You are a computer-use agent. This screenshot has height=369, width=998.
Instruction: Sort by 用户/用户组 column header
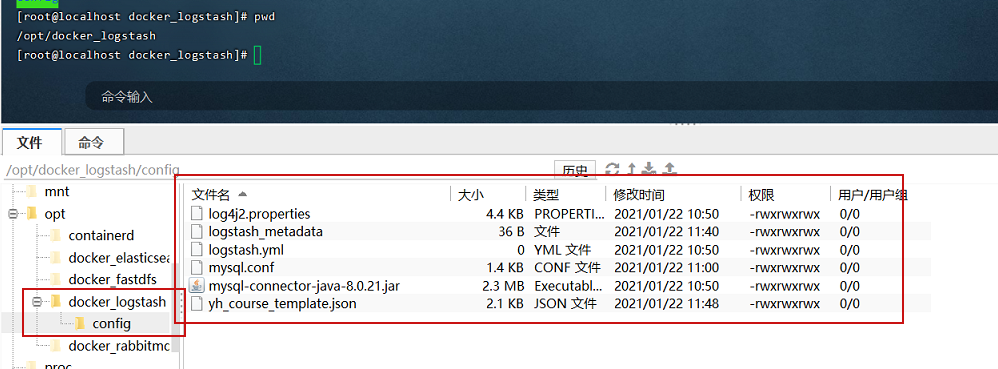[x=872, y=195]
